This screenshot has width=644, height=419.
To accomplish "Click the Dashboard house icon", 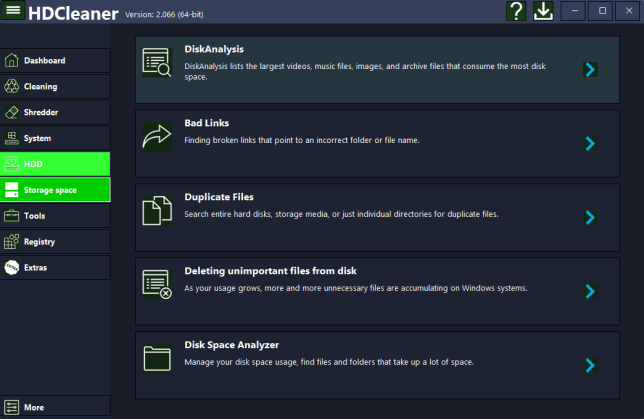I will [x=12, y=60].
